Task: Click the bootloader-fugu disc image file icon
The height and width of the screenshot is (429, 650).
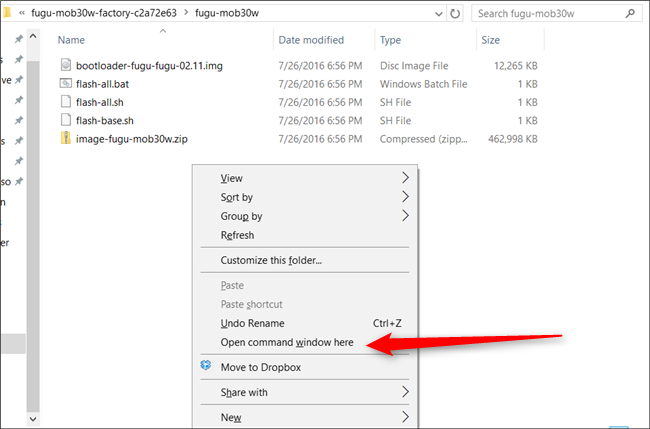Action: click(65, 65)
